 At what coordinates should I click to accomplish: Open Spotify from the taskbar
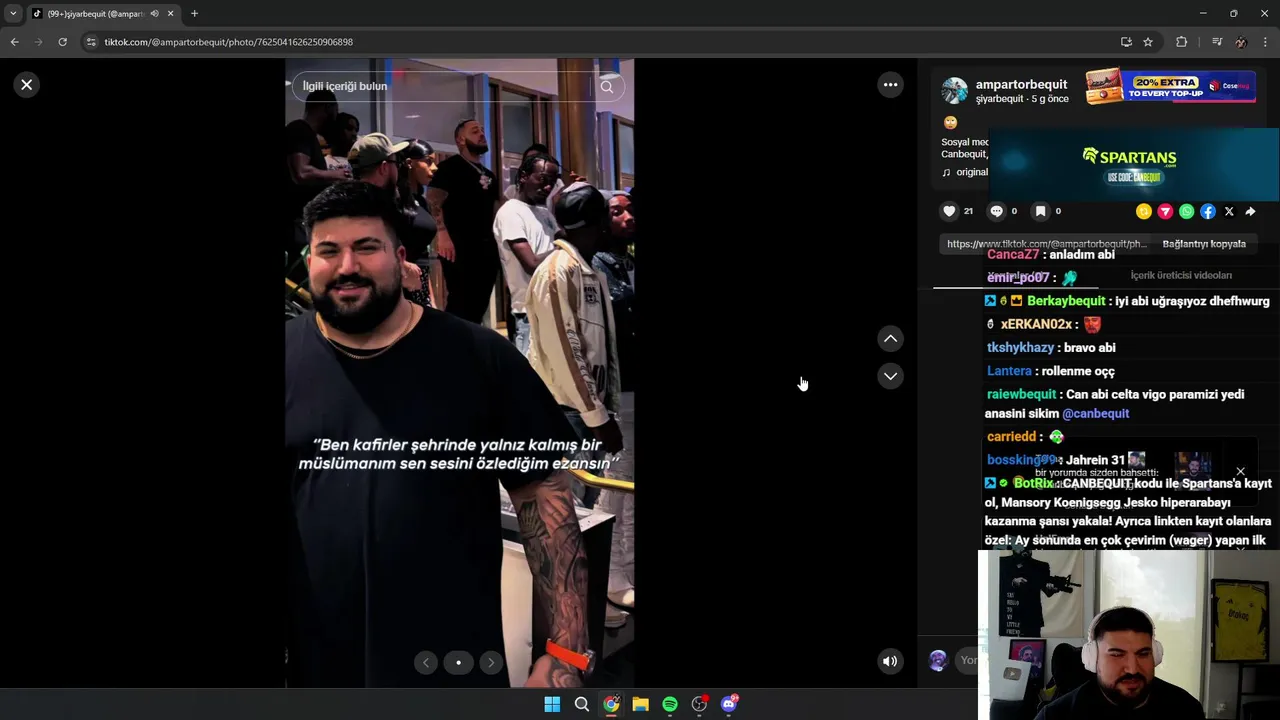coord(670,704)
